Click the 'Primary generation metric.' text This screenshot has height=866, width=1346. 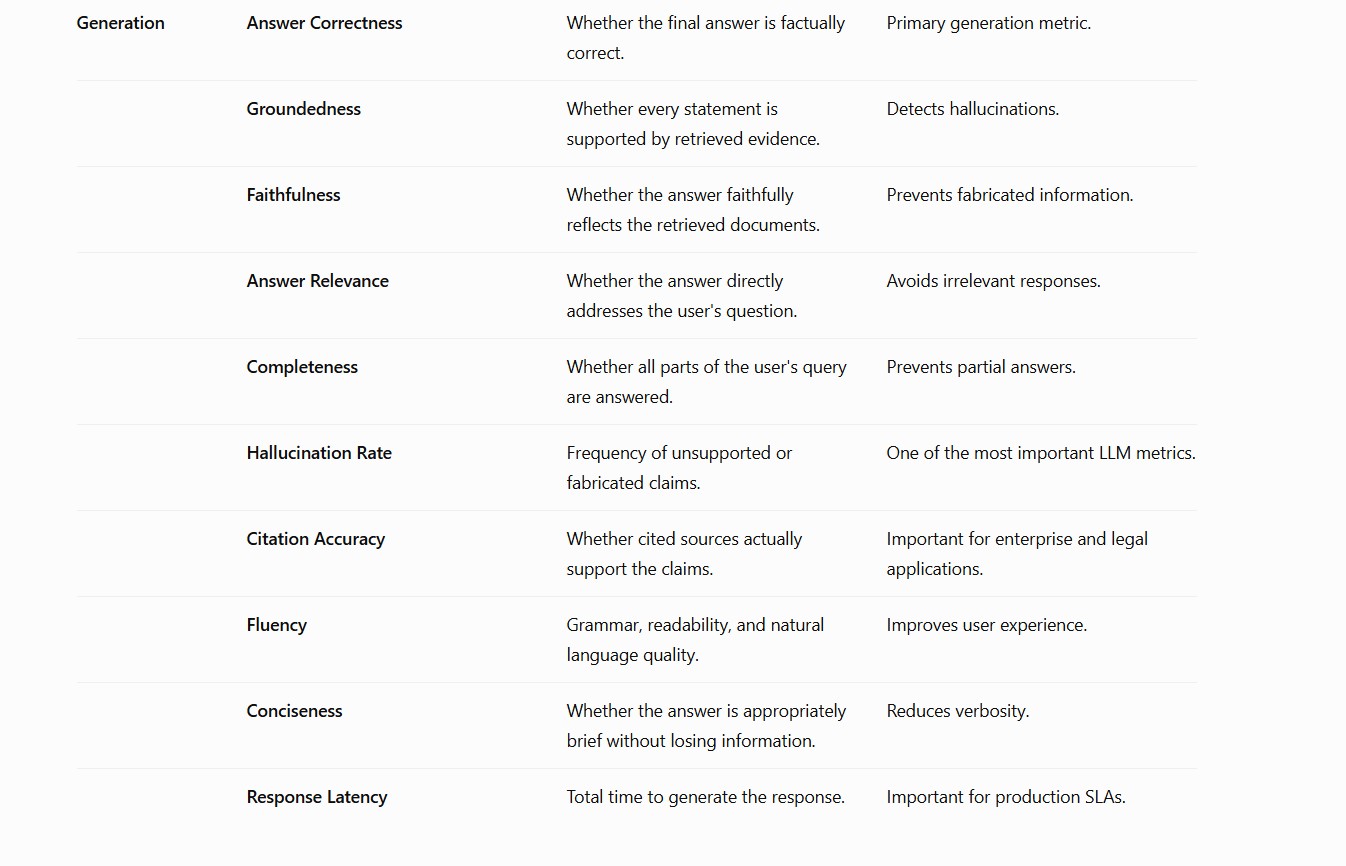tap(988, 23)
